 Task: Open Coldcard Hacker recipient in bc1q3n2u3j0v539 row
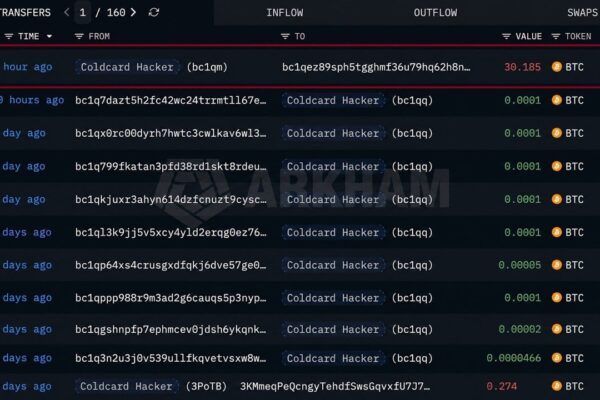[333, 358]
